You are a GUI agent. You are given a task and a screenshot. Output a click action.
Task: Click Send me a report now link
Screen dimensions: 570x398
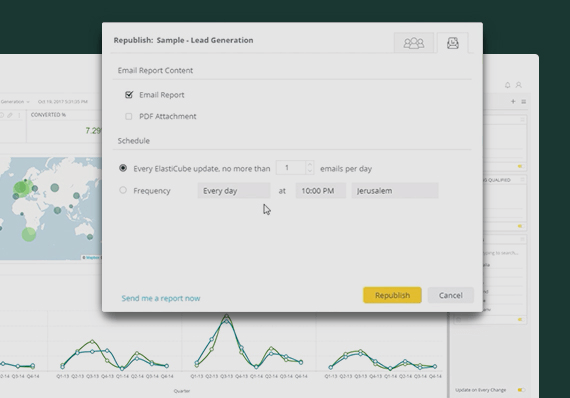tap(161, 298)
